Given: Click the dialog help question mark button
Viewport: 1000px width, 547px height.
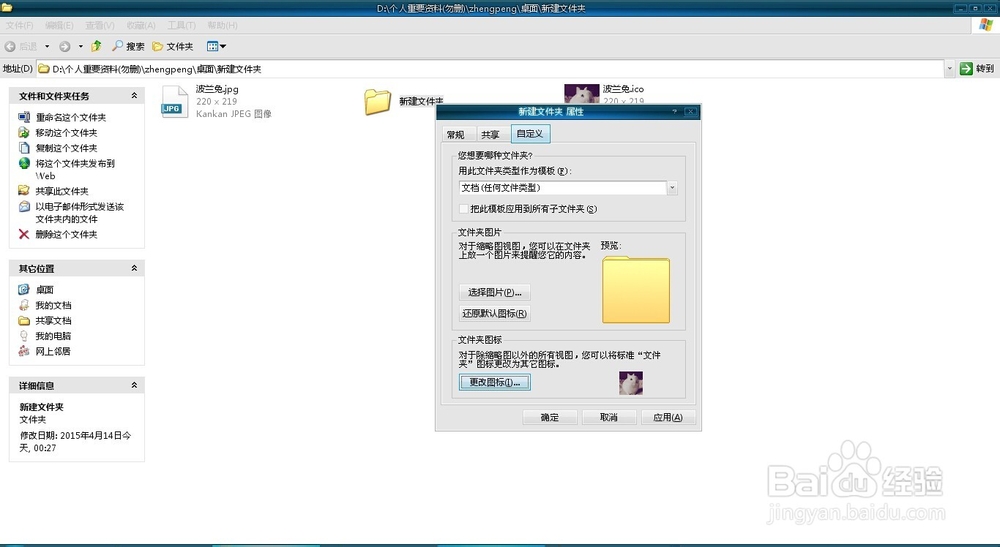Looking at the screenshot, I should (674, 112).
